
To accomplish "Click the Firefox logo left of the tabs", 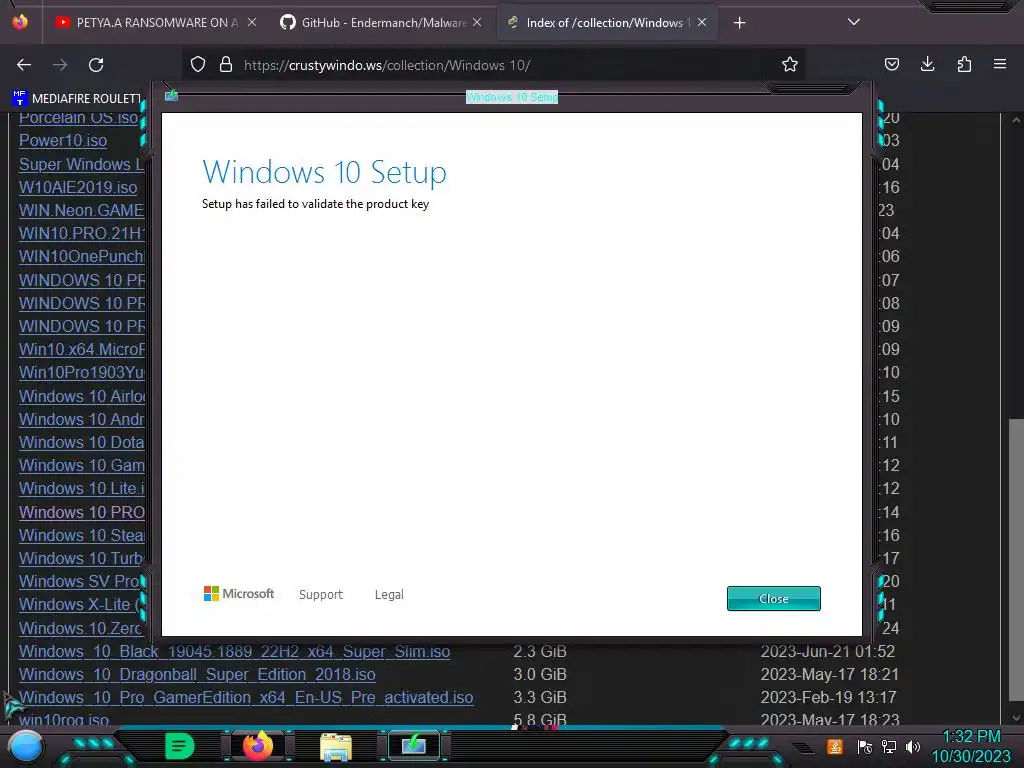I will pos(20,22).
